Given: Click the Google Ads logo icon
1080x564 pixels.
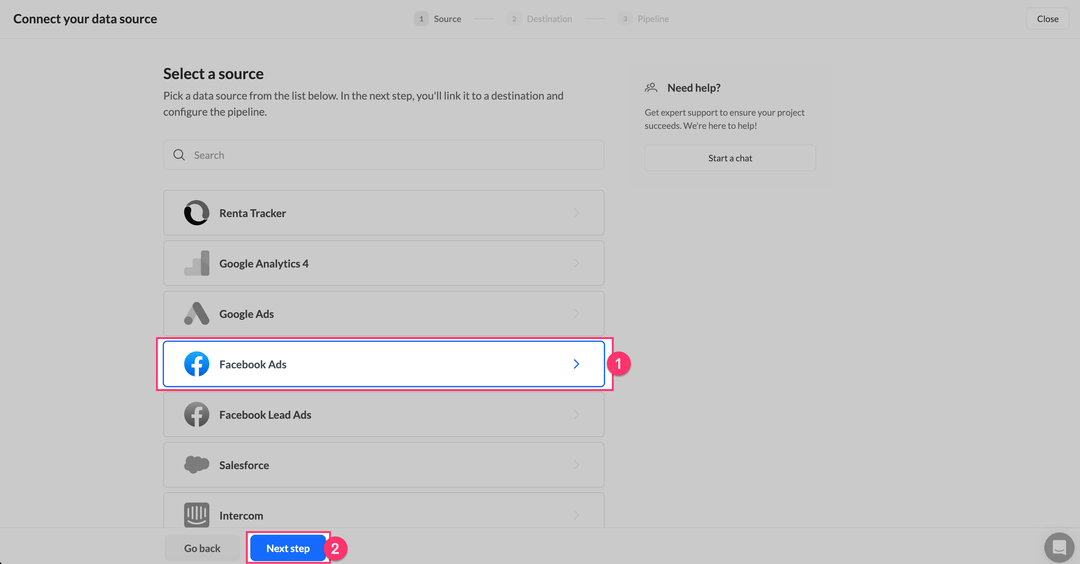Looking at the screenshot, I should 196,314.
